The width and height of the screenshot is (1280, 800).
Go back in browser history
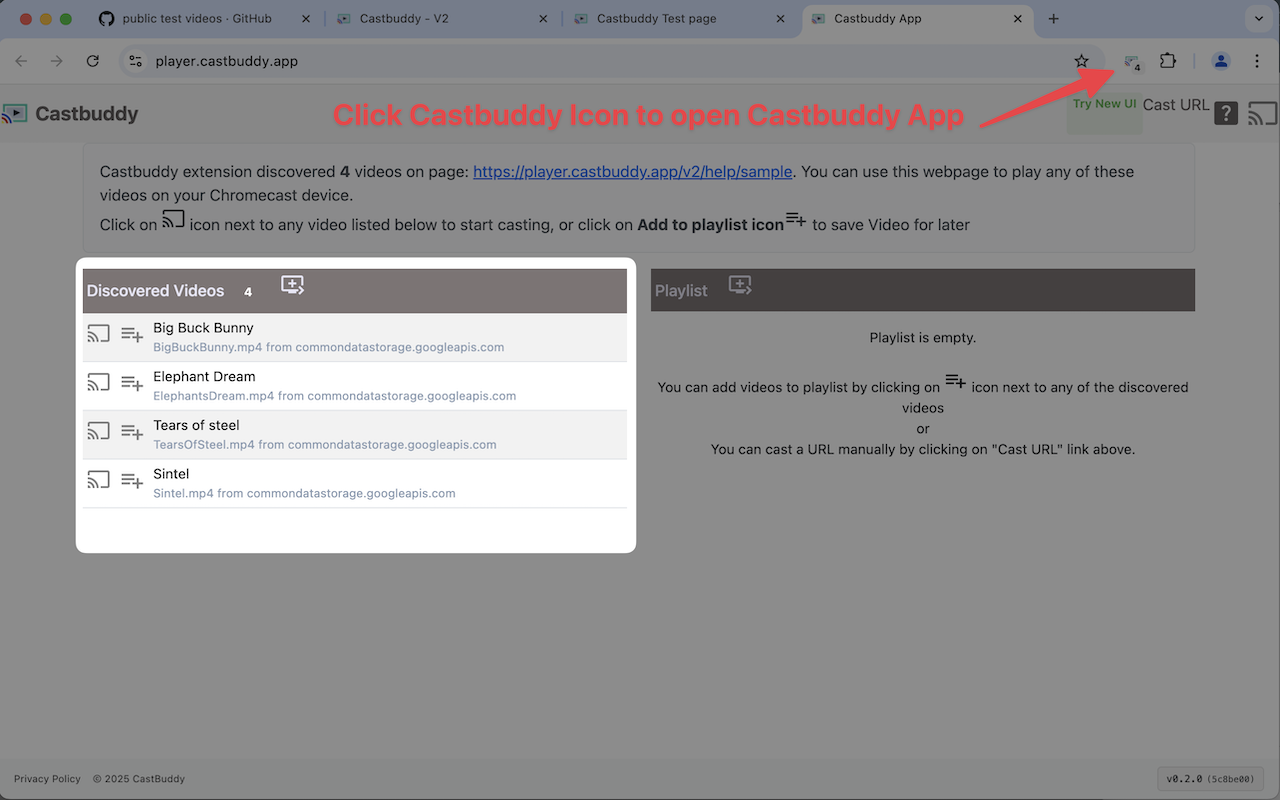click(x=21, y=61)
